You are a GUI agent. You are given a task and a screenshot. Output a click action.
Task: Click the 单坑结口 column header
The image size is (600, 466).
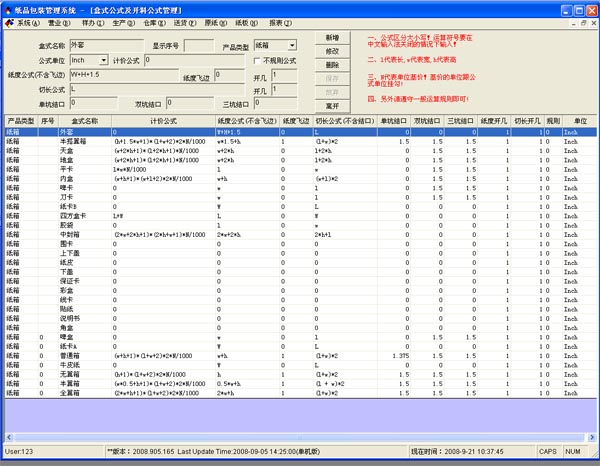(x=394, y=121)
